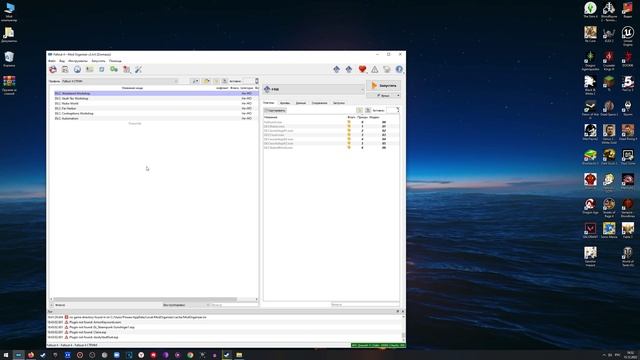Open Recycle Bin desktop icon

click(x=9, y=59)
